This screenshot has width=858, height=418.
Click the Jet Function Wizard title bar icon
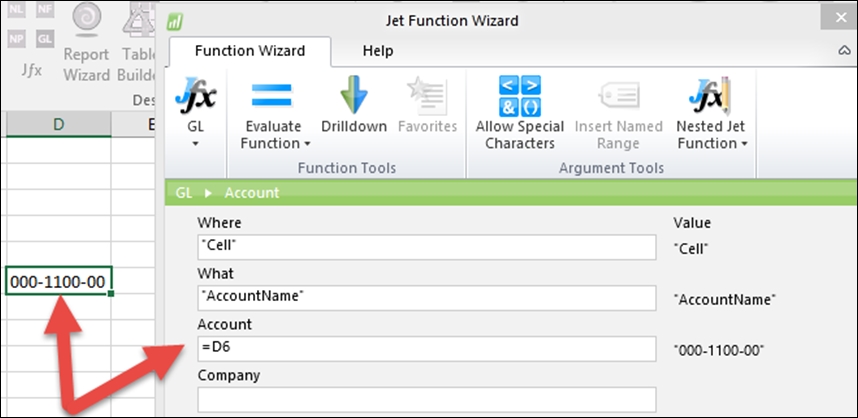point(175,22)
